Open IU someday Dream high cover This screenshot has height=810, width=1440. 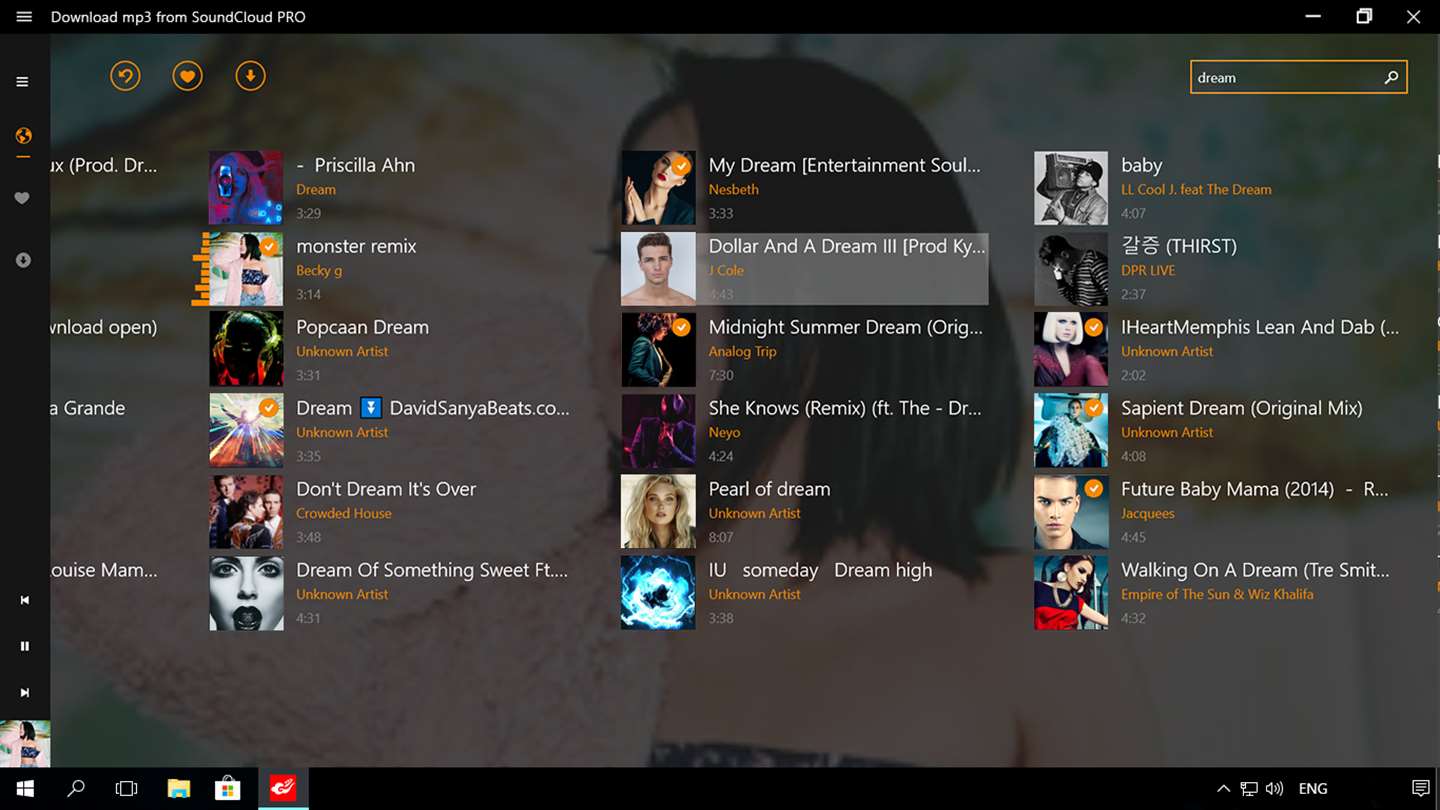pyautogui.click(x=658, y=593)
